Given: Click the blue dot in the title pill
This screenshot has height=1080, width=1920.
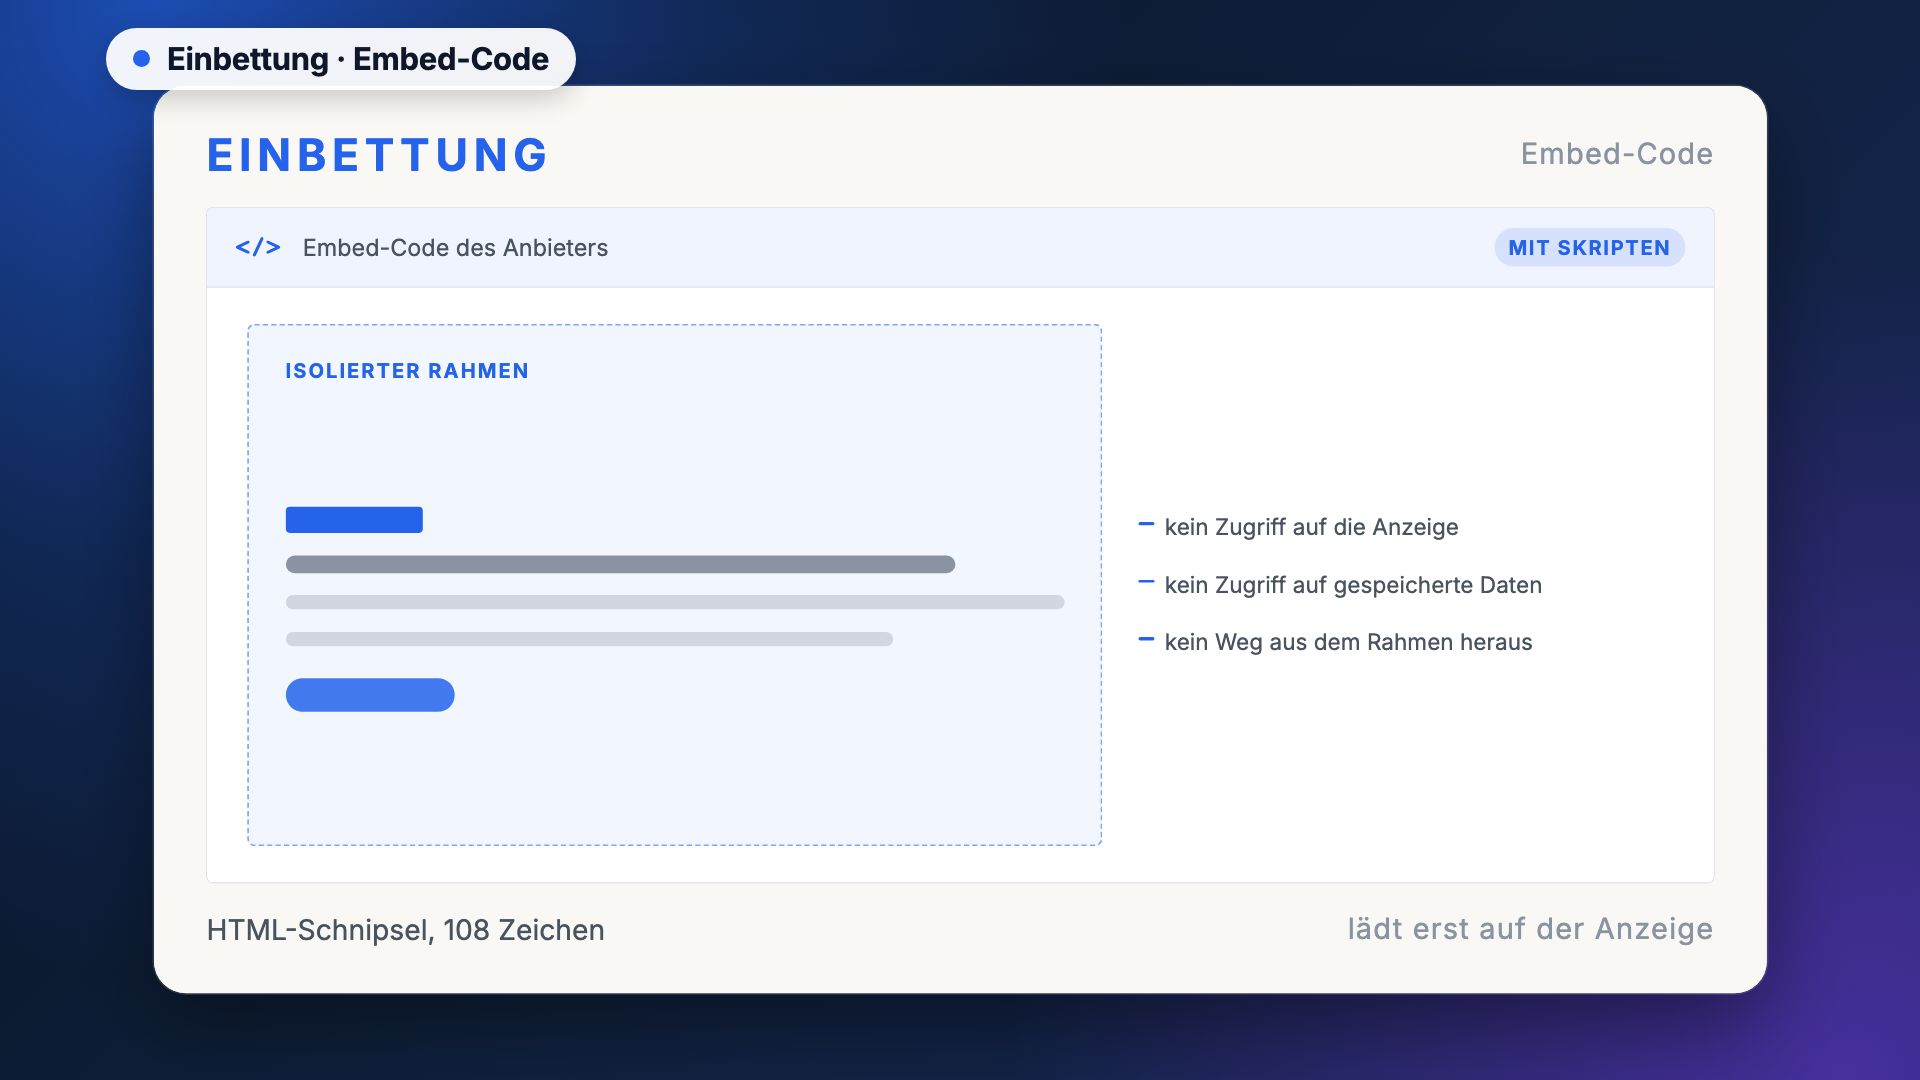Looking at the screenshot, I should [x=142, y=59].
